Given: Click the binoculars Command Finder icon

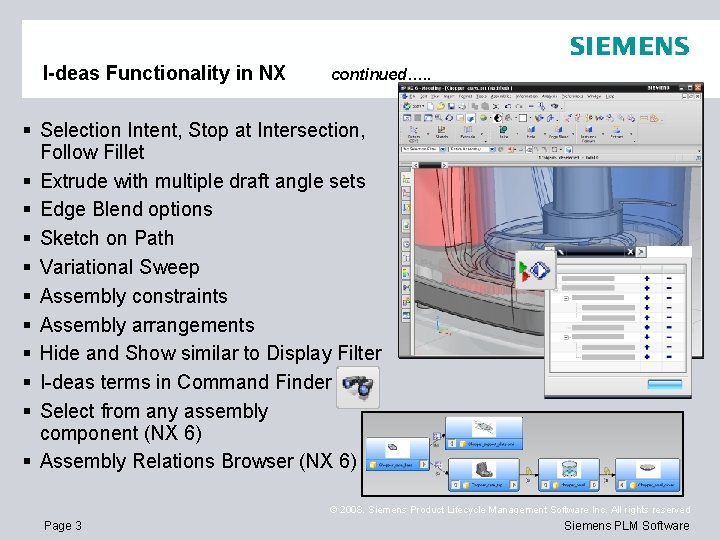Looking at the screenshot, I should coord(358,387).
